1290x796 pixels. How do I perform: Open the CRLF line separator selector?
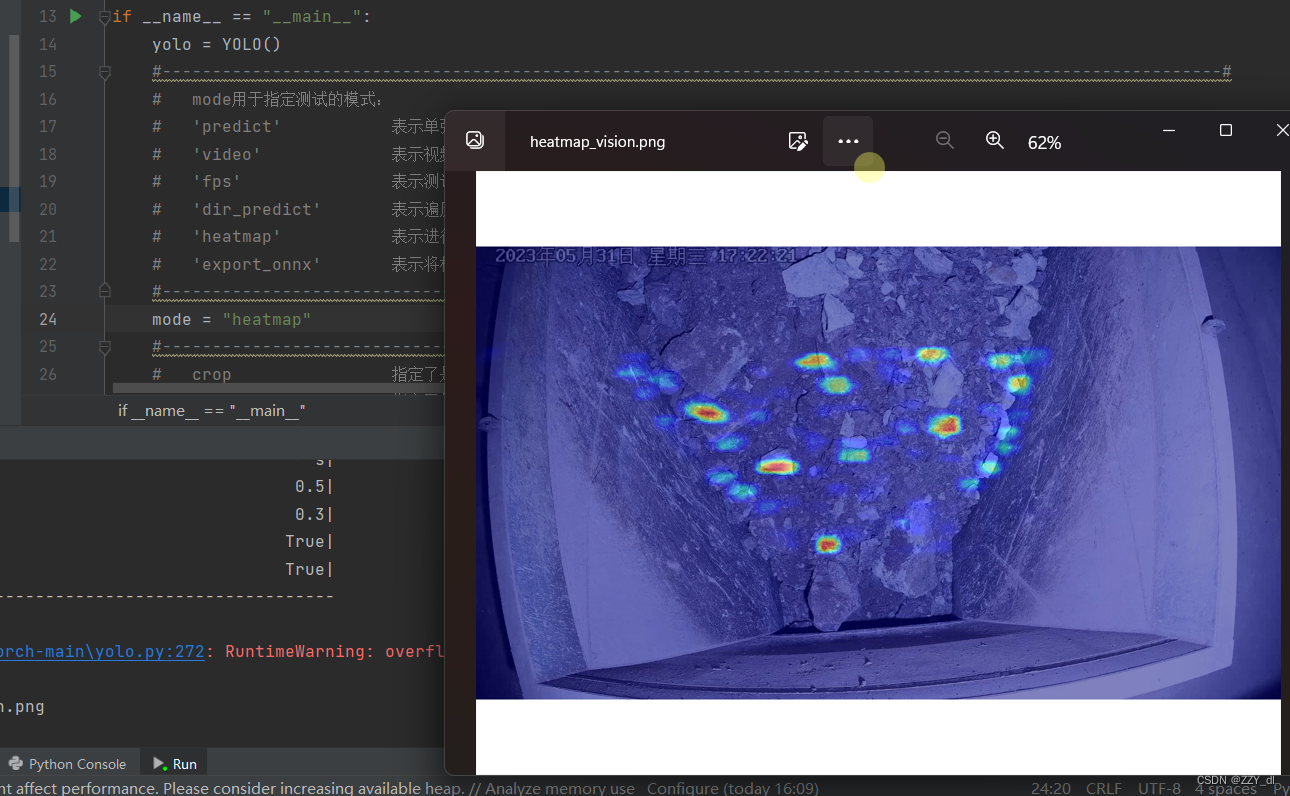pyautogui.click(x=1103, y=788)
